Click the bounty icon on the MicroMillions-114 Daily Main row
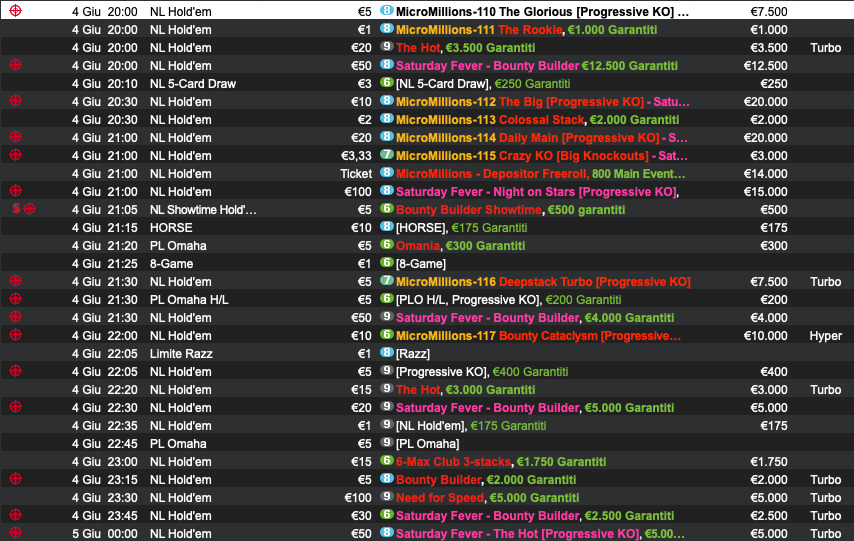The height and width of the screenshot is (541, 854). (x=15, y=137)
